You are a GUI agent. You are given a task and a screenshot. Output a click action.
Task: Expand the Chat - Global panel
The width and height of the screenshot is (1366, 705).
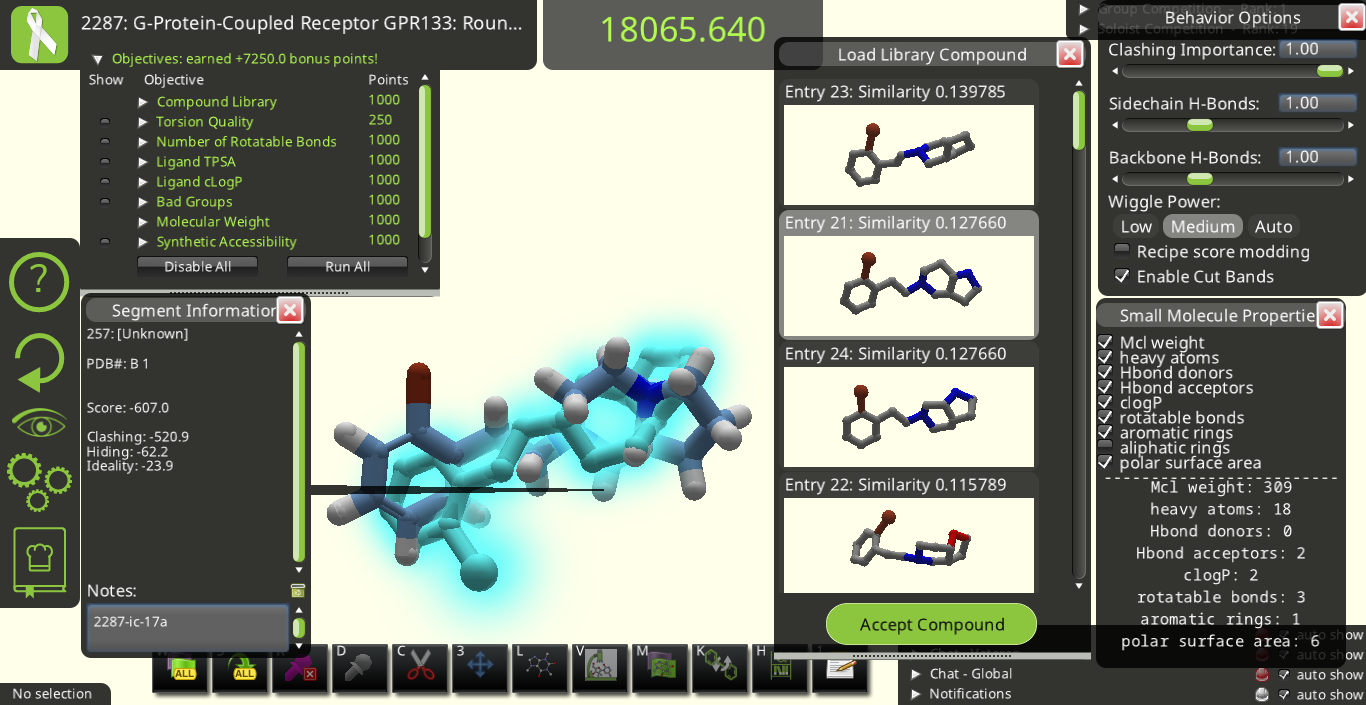pos(916,674)
